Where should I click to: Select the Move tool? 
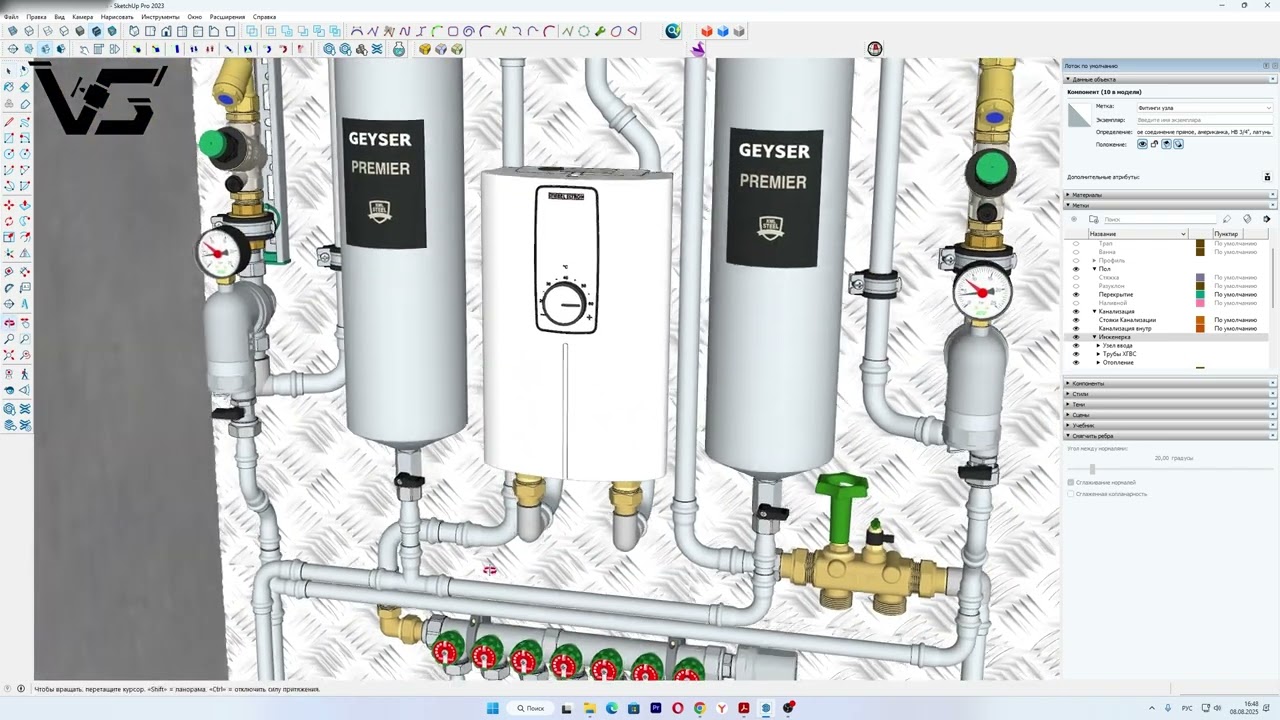[9, 204]
